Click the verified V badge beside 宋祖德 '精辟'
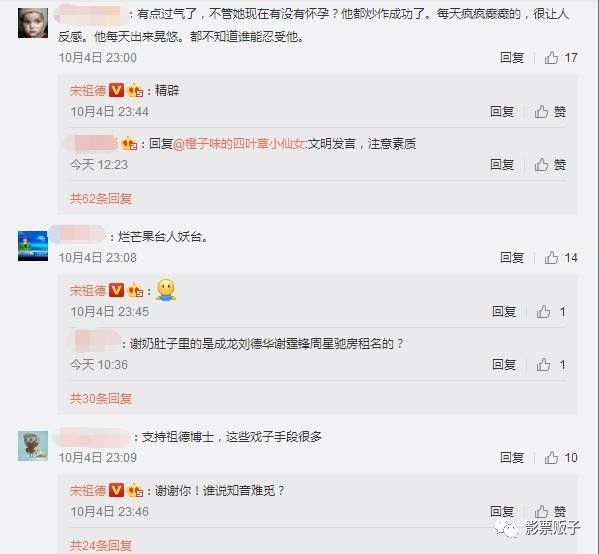Viewport: 599px width, 554px height. pos(117,90)
